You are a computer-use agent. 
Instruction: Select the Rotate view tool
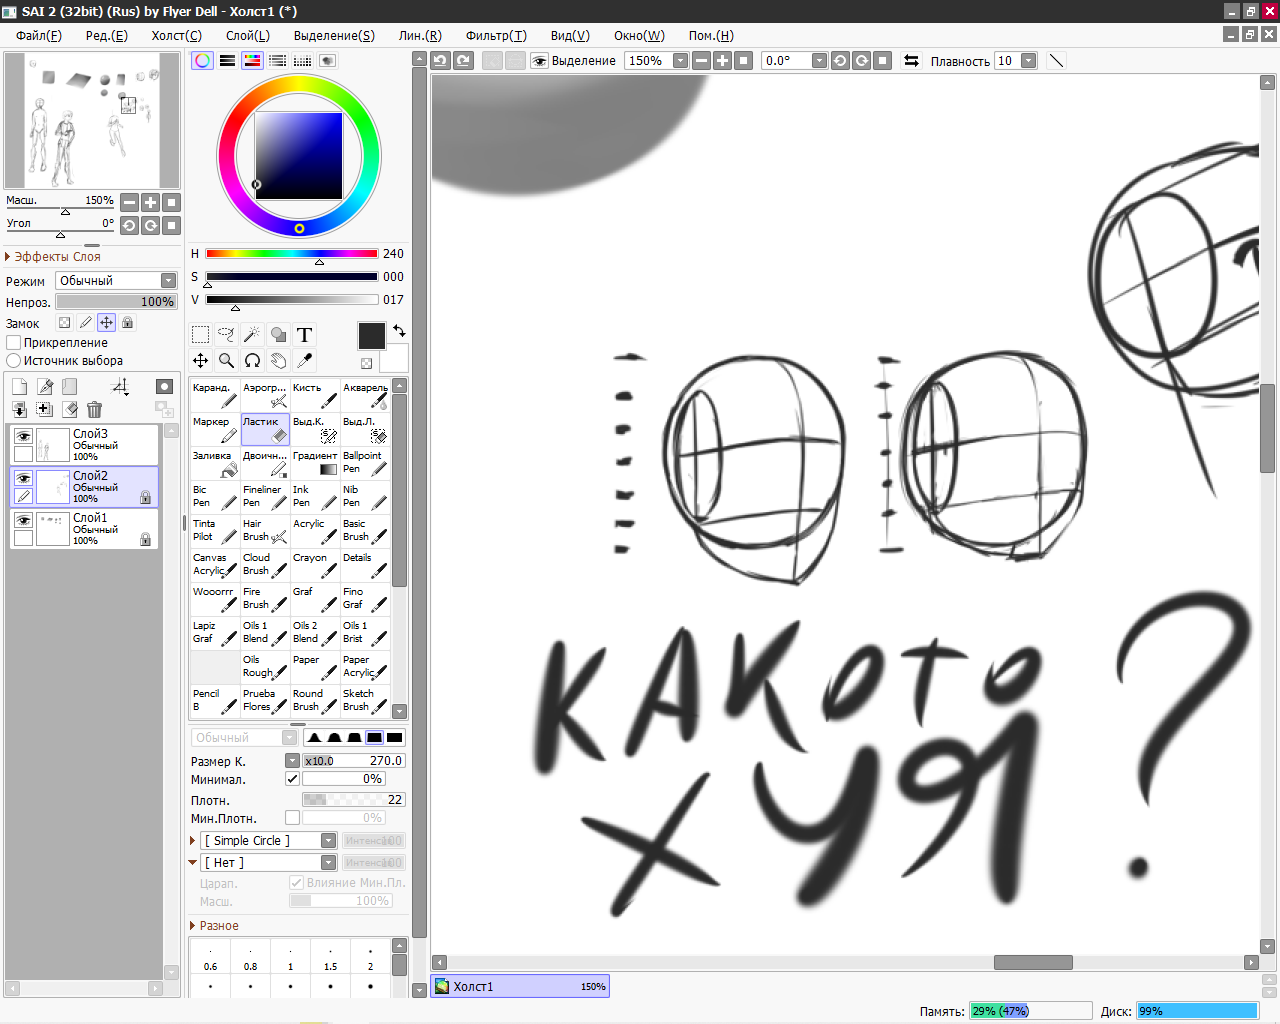253,360
